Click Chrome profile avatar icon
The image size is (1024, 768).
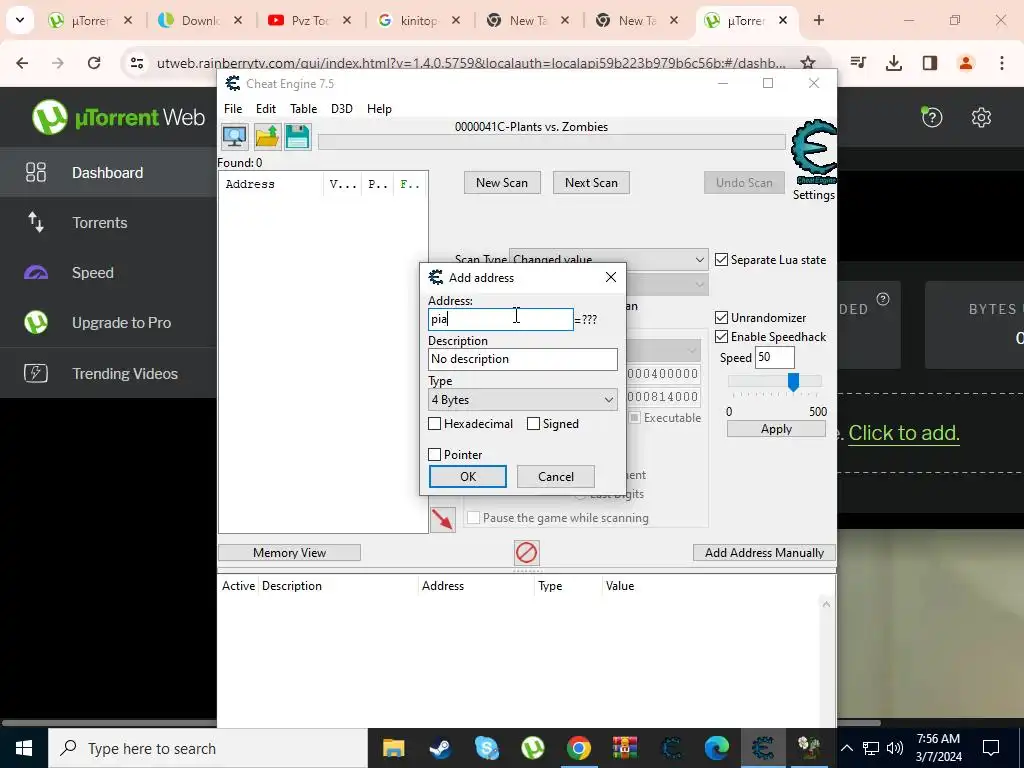(966, 63)
